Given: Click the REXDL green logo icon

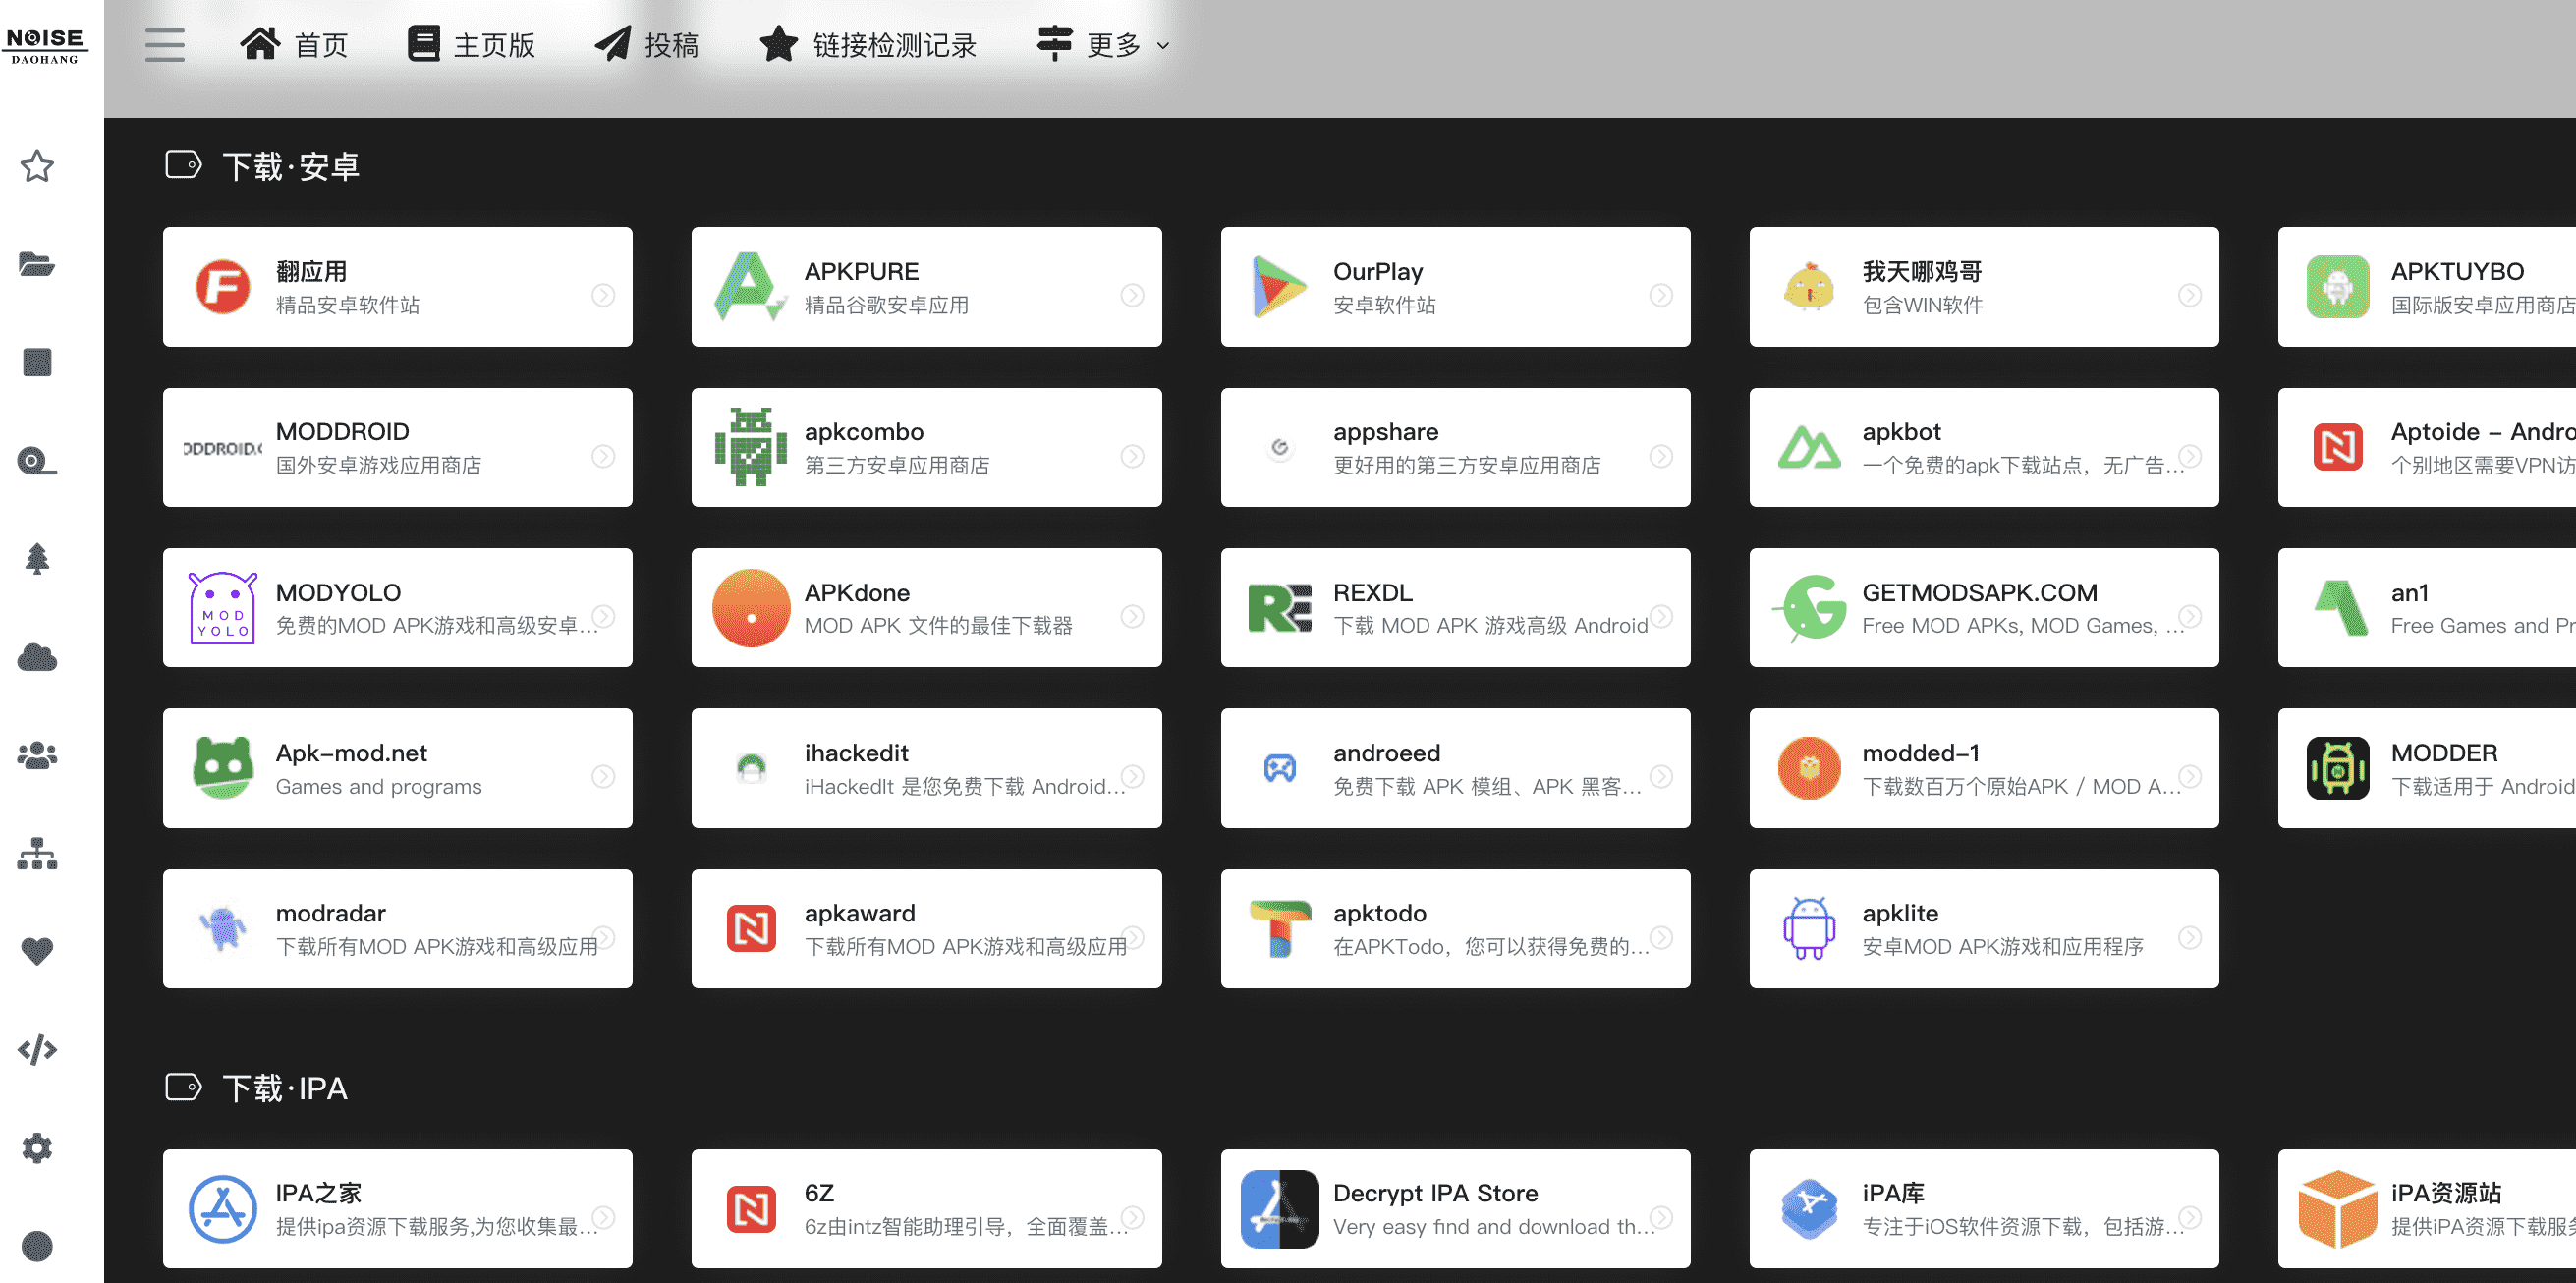Looking at the screenshot, I should pyautogui.click(x=1279, y=608).
